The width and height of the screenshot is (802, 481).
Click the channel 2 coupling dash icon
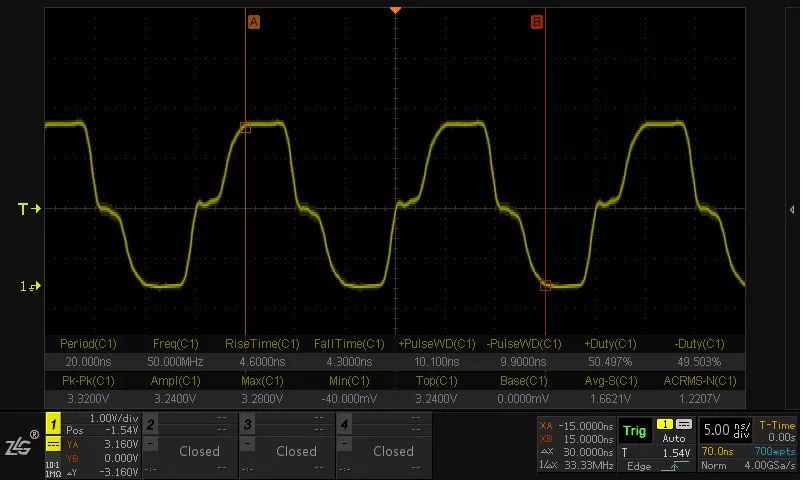pos(150,443)
